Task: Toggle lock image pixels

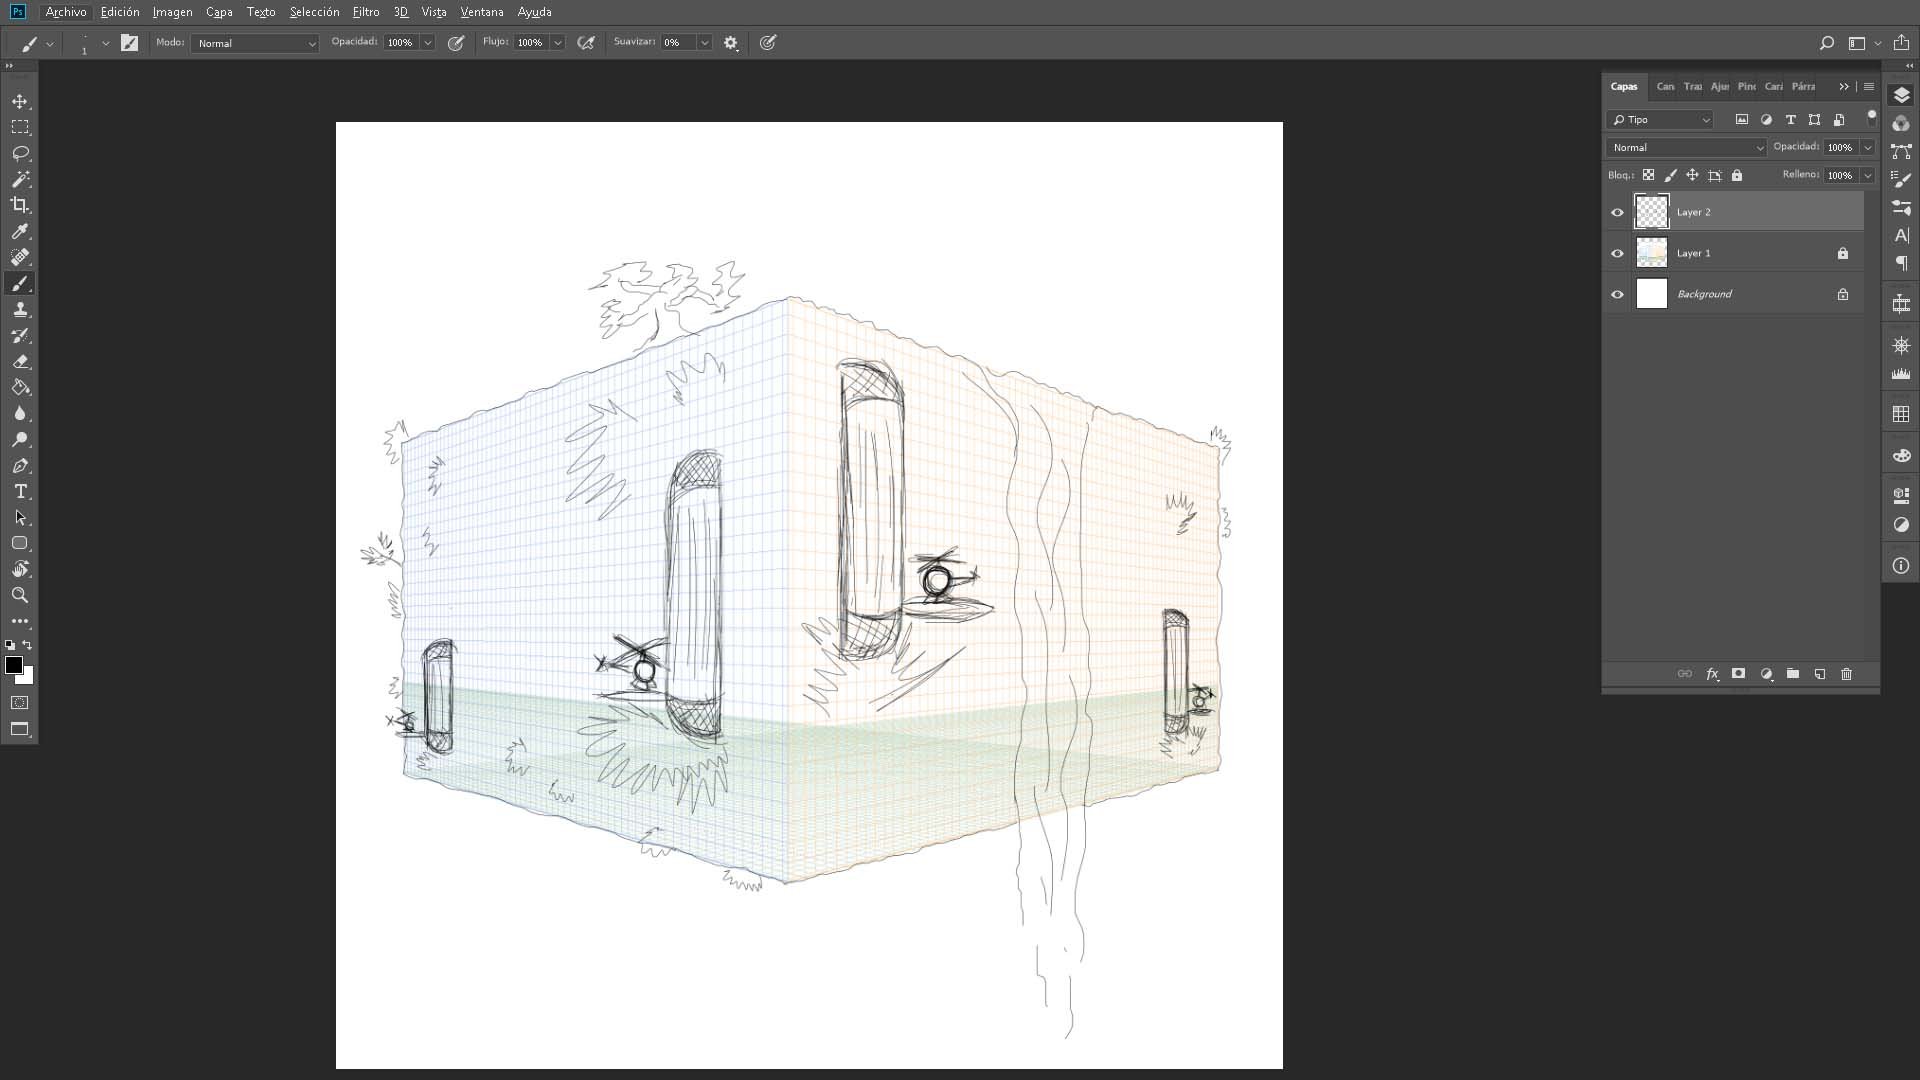Action: 1670,175
